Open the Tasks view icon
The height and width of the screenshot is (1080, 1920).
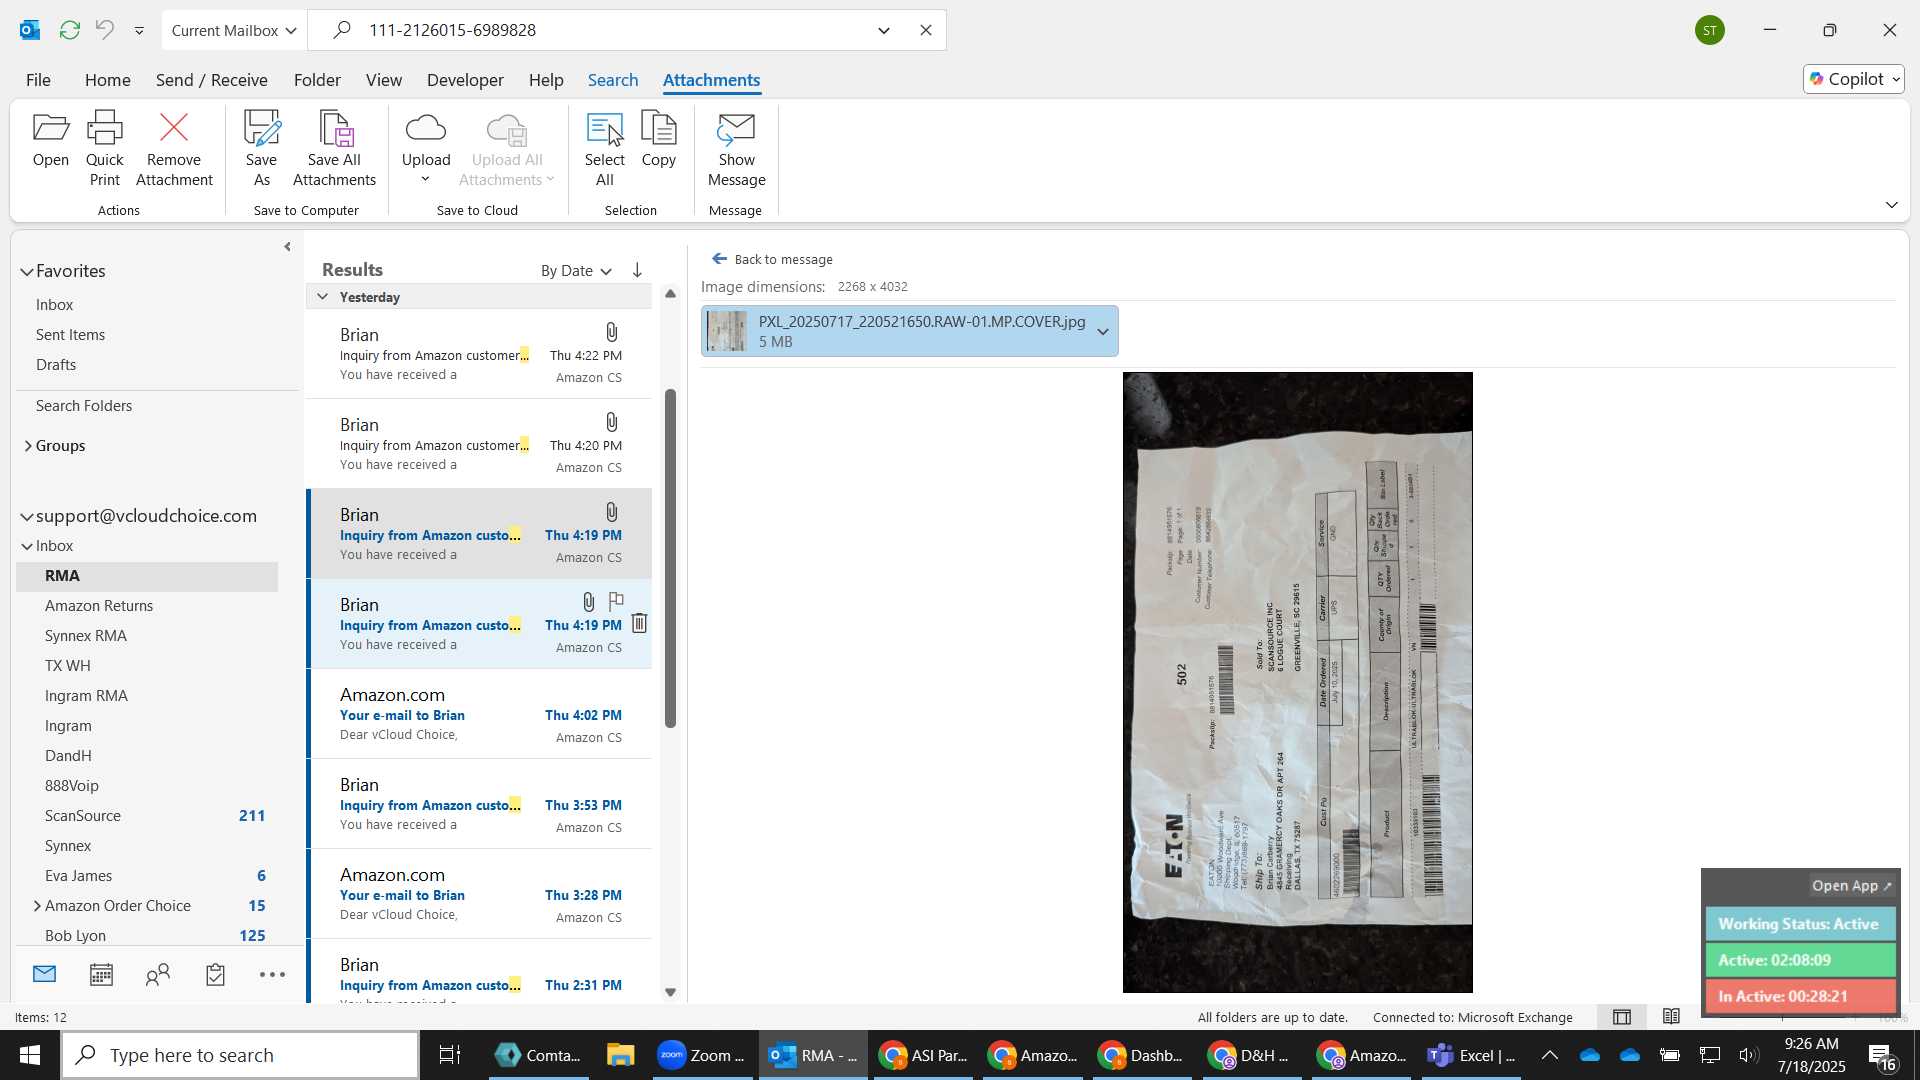[x=215, y=974]
